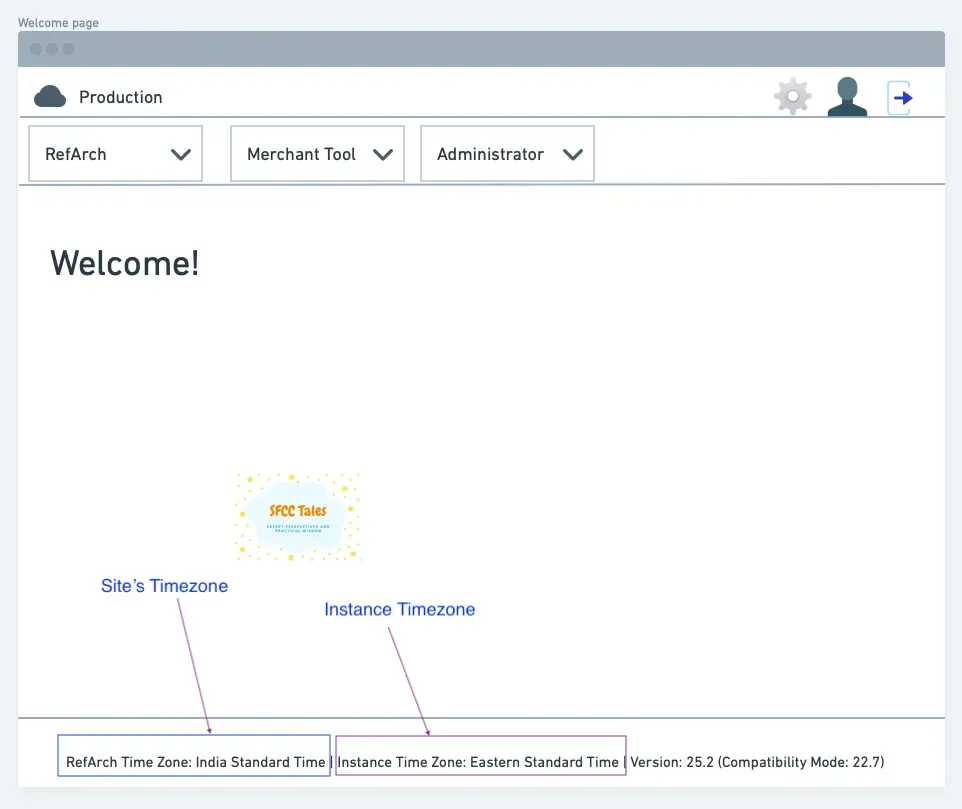Expand the Merchant Tool dropdown

[x=317, y=154]
